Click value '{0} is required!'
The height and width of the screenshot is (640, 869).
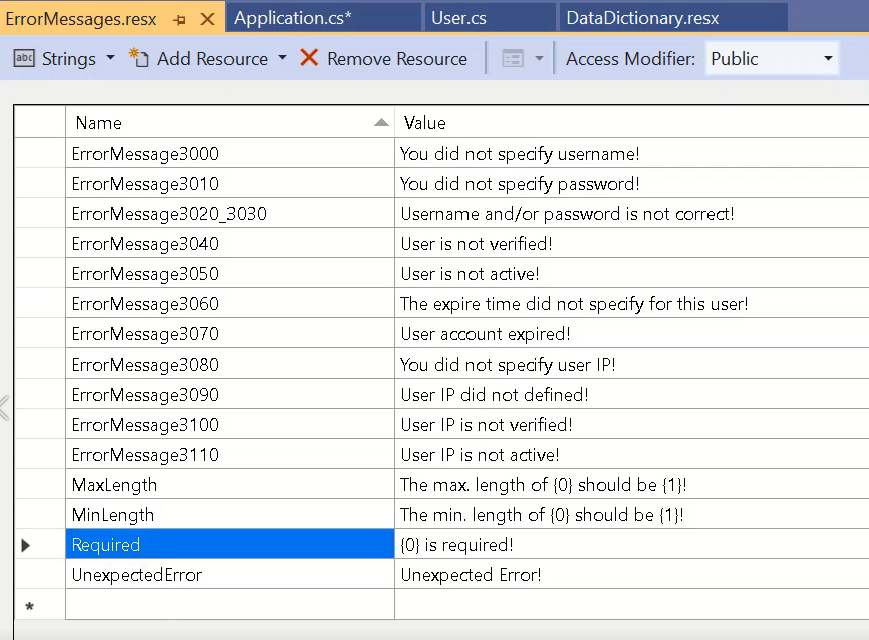457,544
